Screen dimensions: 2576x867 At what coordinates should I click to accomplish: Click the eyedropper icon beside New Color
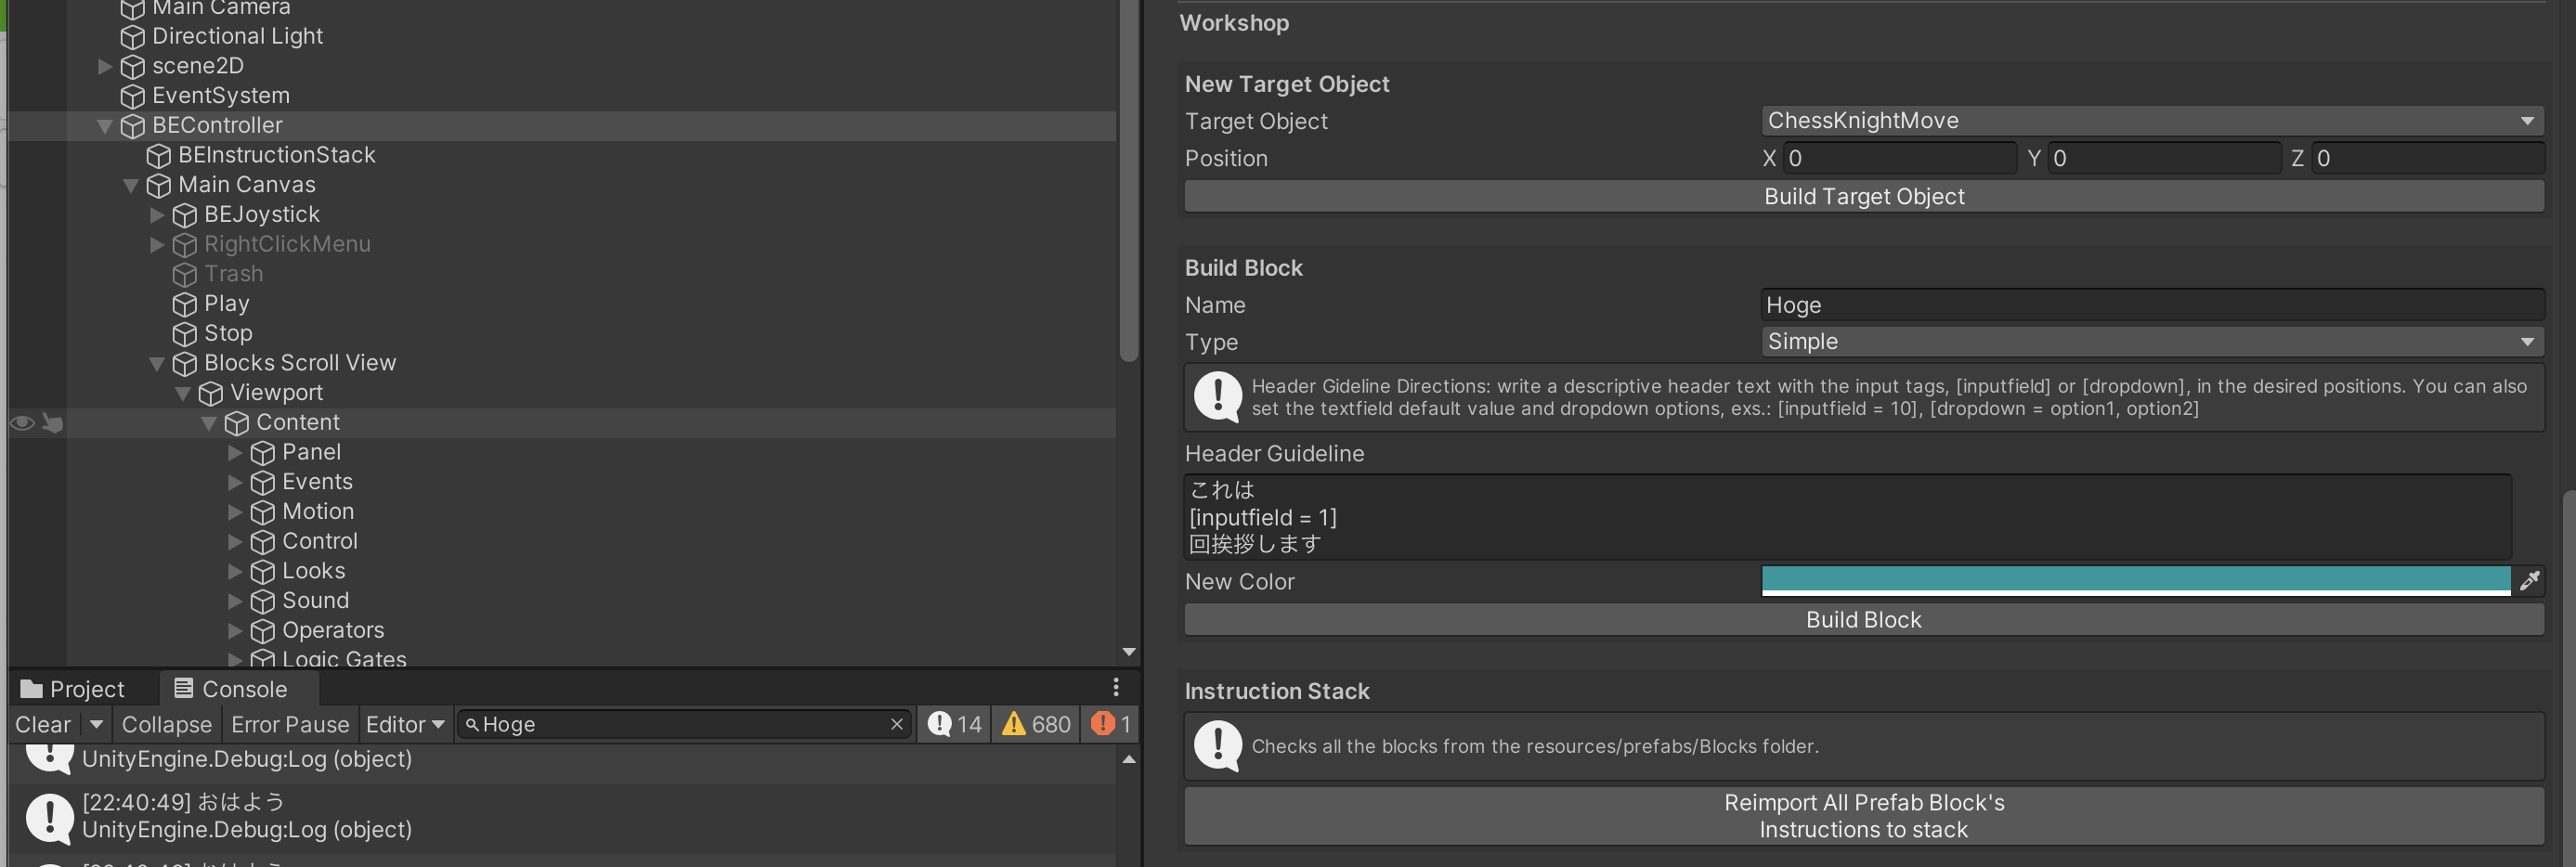(2529, 581)
